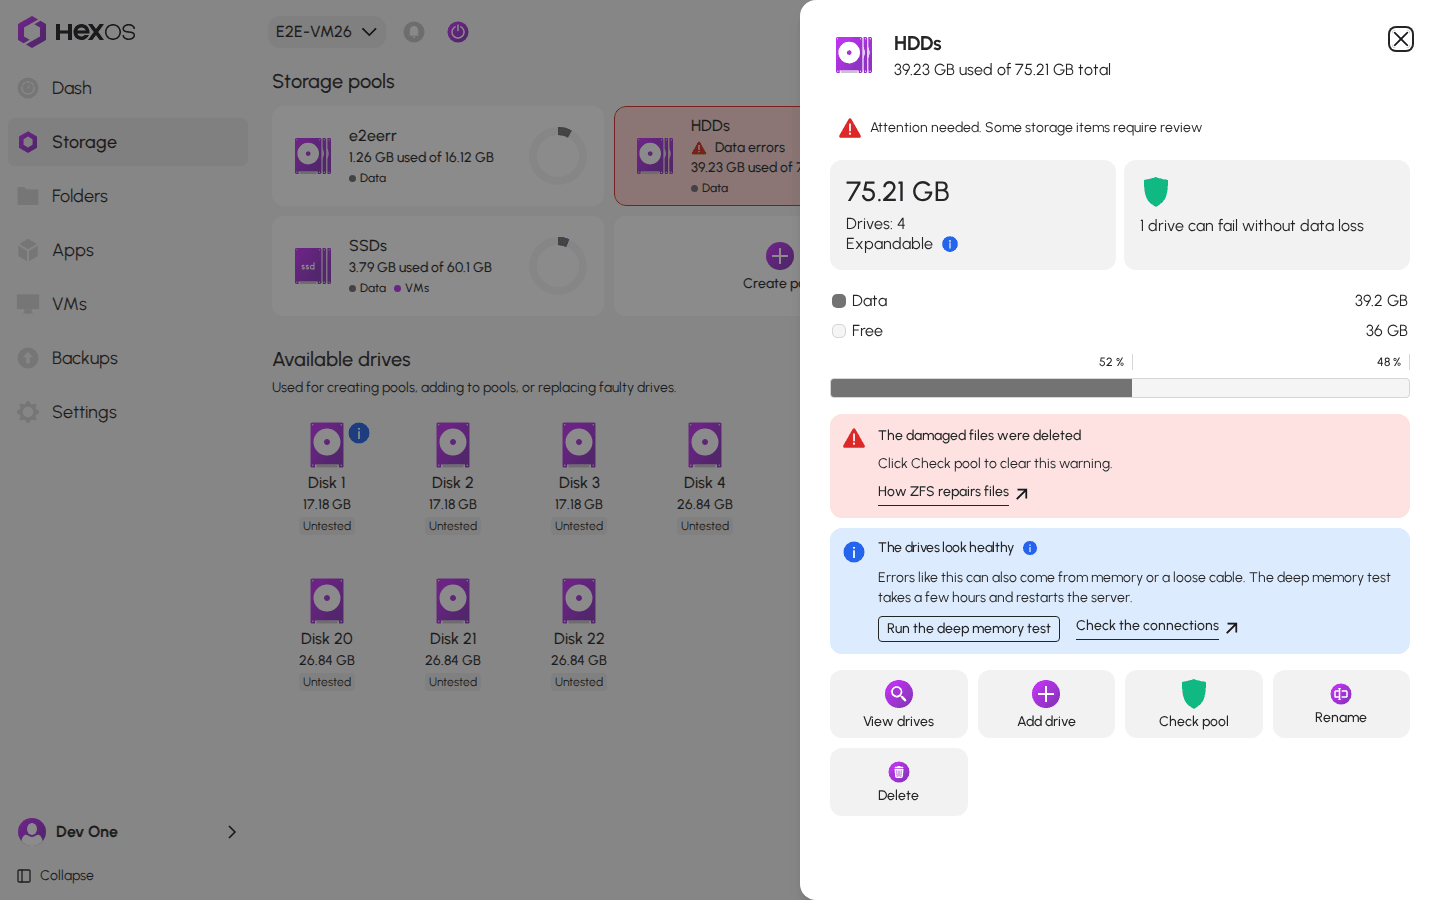Click the green shield redundancy icon
This screenshot has height=900, width=1440.
click(1156, 191)
